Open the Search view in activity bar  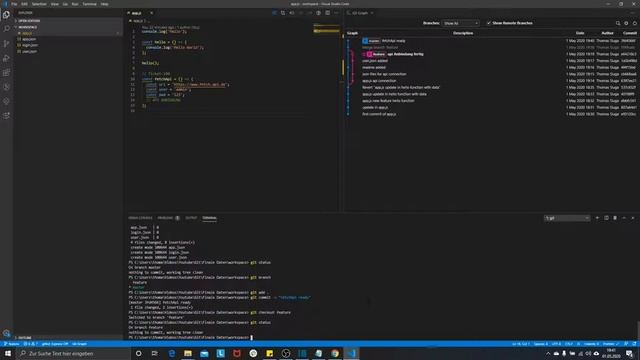click(x=6, y=29)
